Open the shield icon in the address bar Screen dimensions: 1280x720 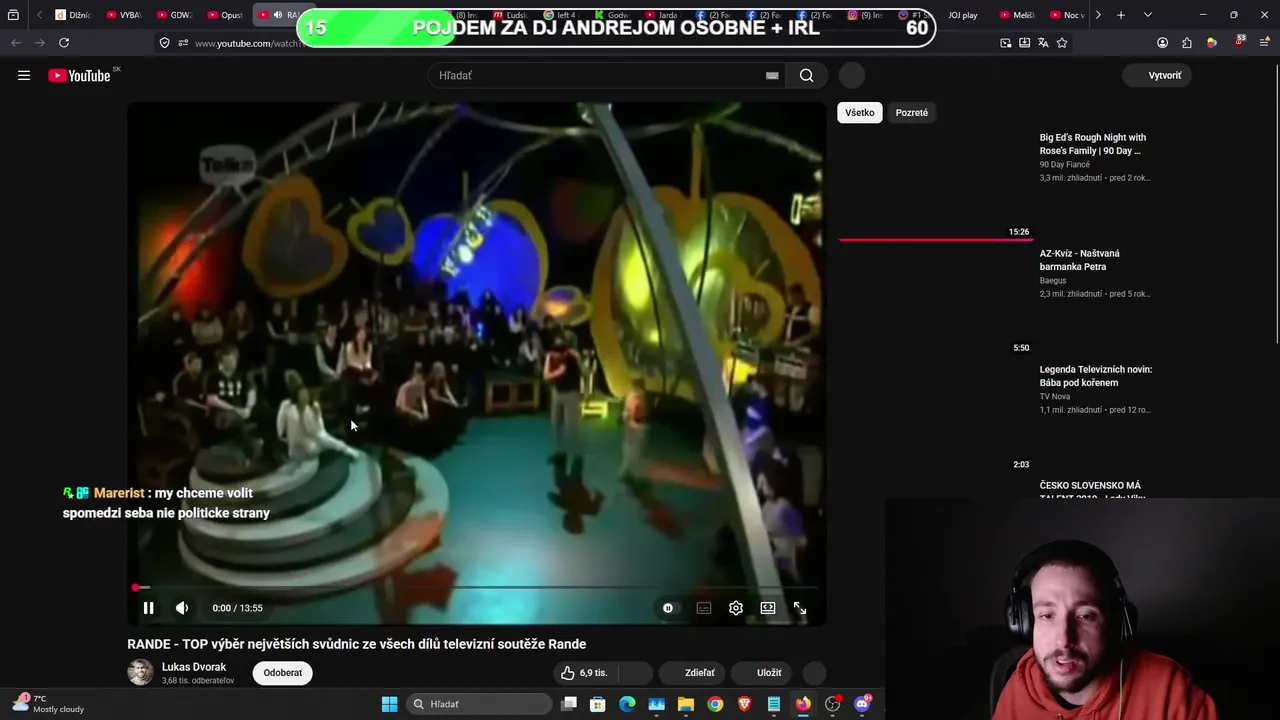164,43
